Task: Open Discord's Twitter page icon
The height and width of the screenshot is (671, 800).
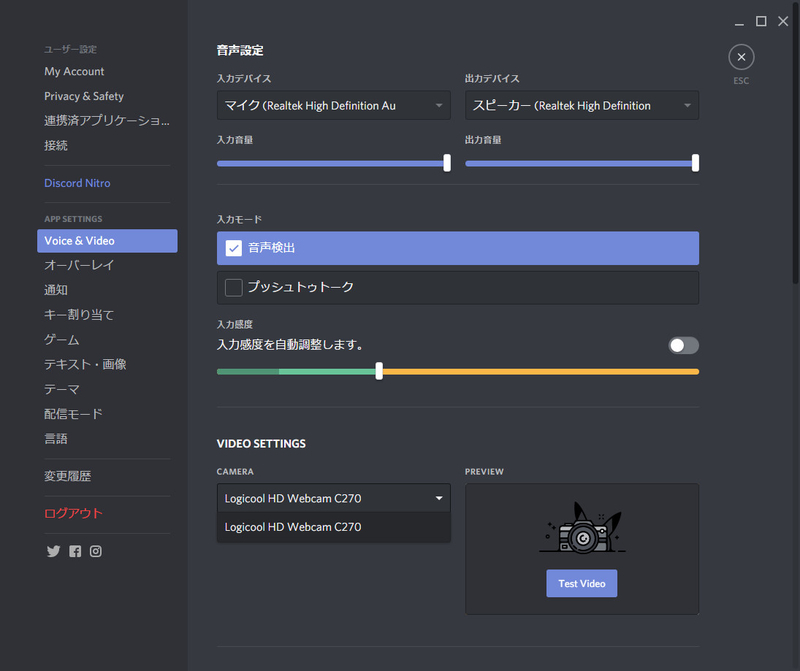Action: [53, 551]
